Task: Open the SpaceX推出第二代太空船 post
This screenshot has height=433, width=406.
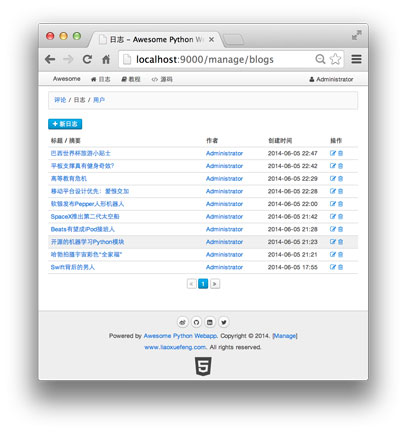Action: pos(85,217)
